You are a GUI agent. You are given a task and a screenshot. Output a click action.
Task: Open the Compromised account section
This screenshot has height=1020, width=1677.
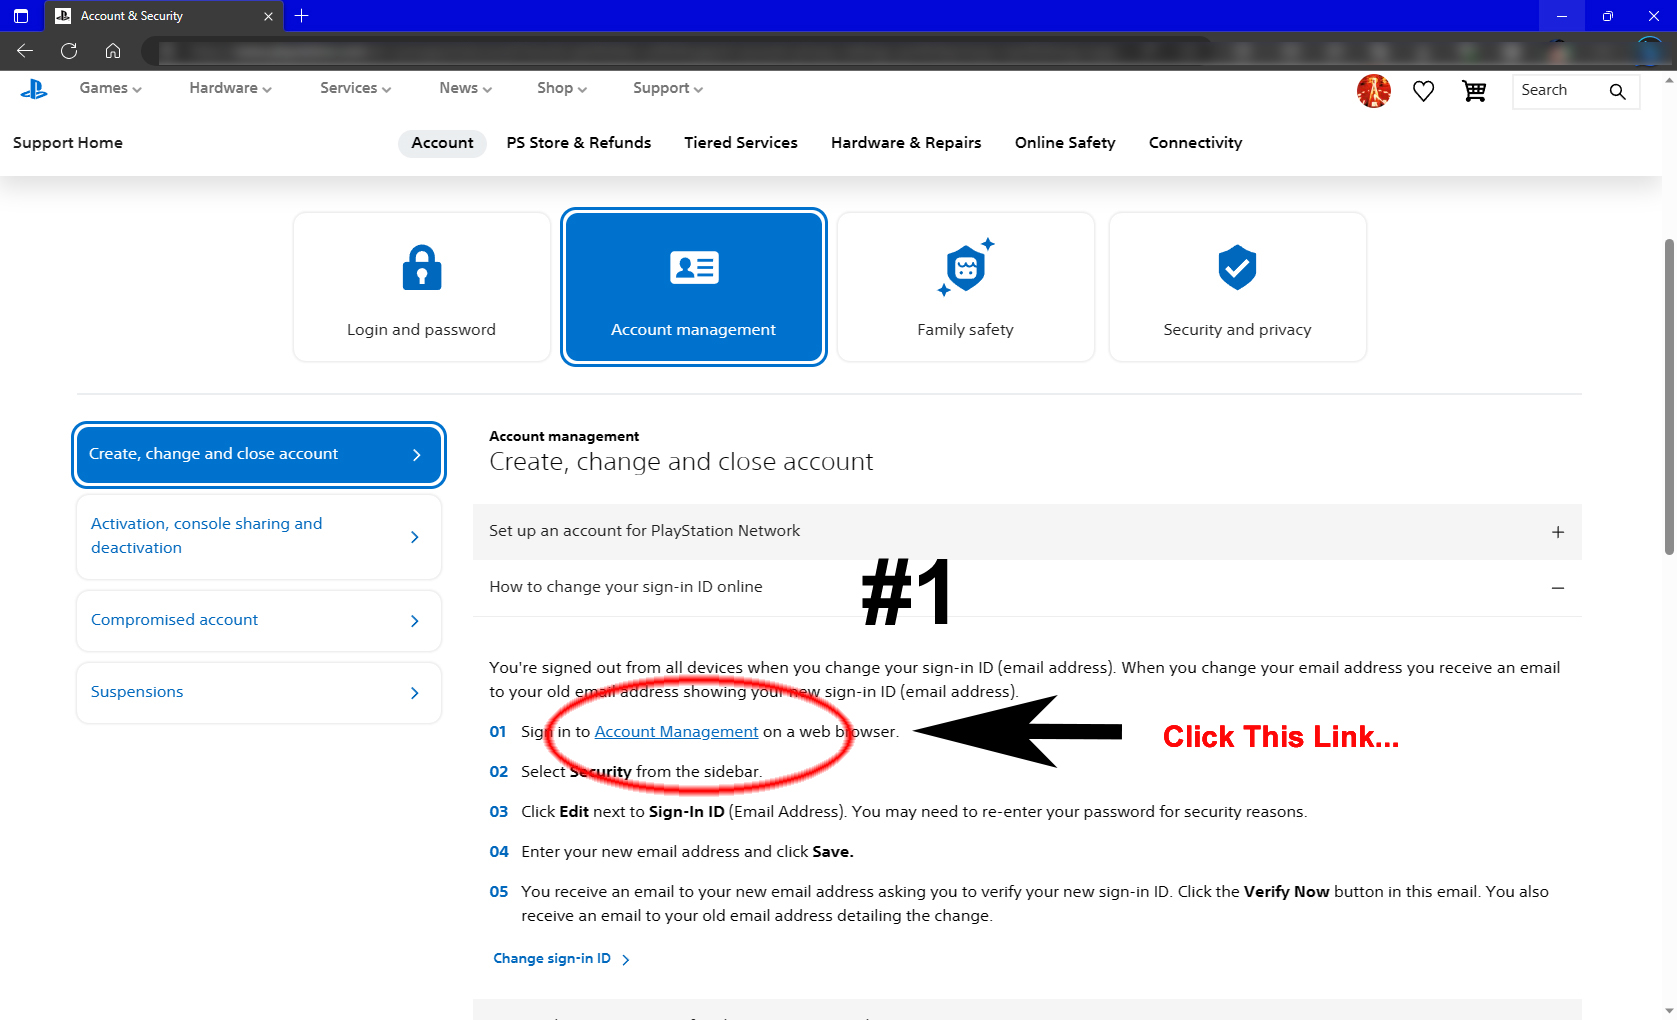pos(259,621)
